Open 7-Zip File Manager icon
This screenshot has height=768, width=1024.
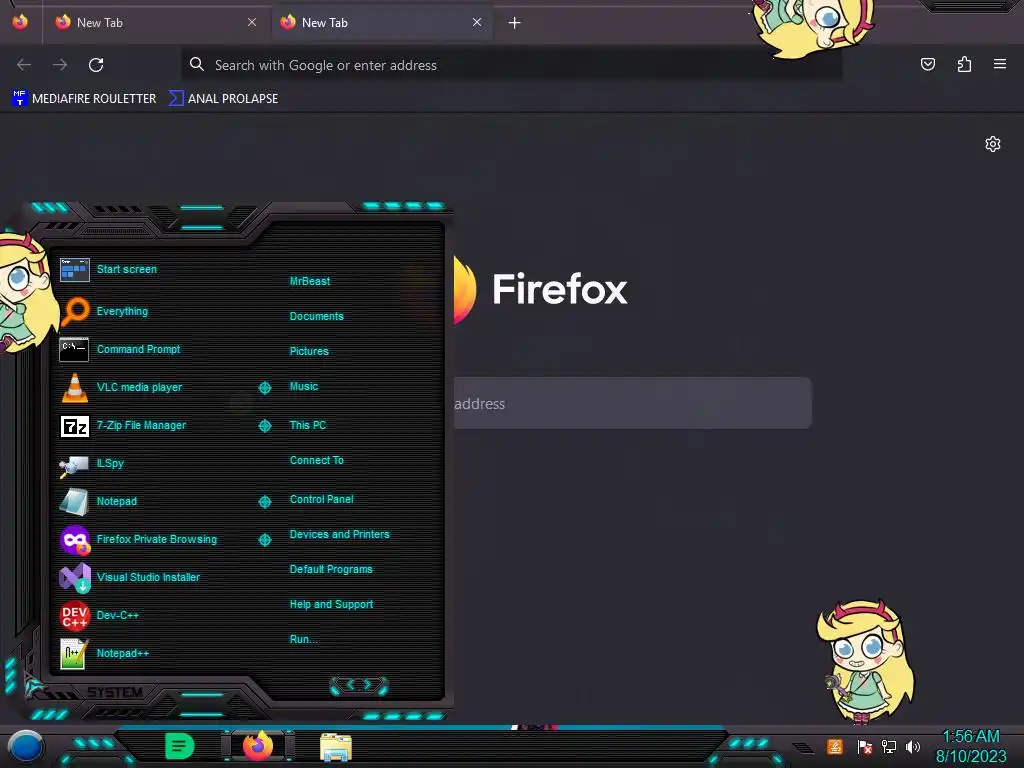pos(74,426)
